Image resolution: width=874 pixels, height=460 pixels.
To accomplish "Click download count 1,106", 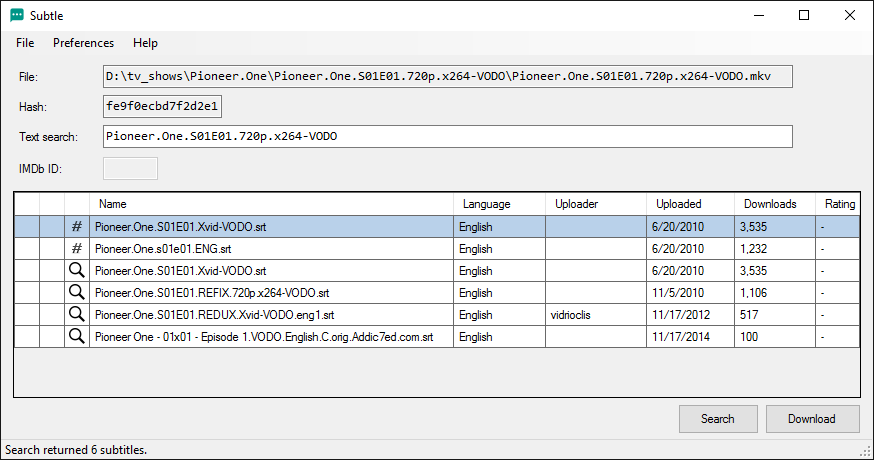I will 754,293.
